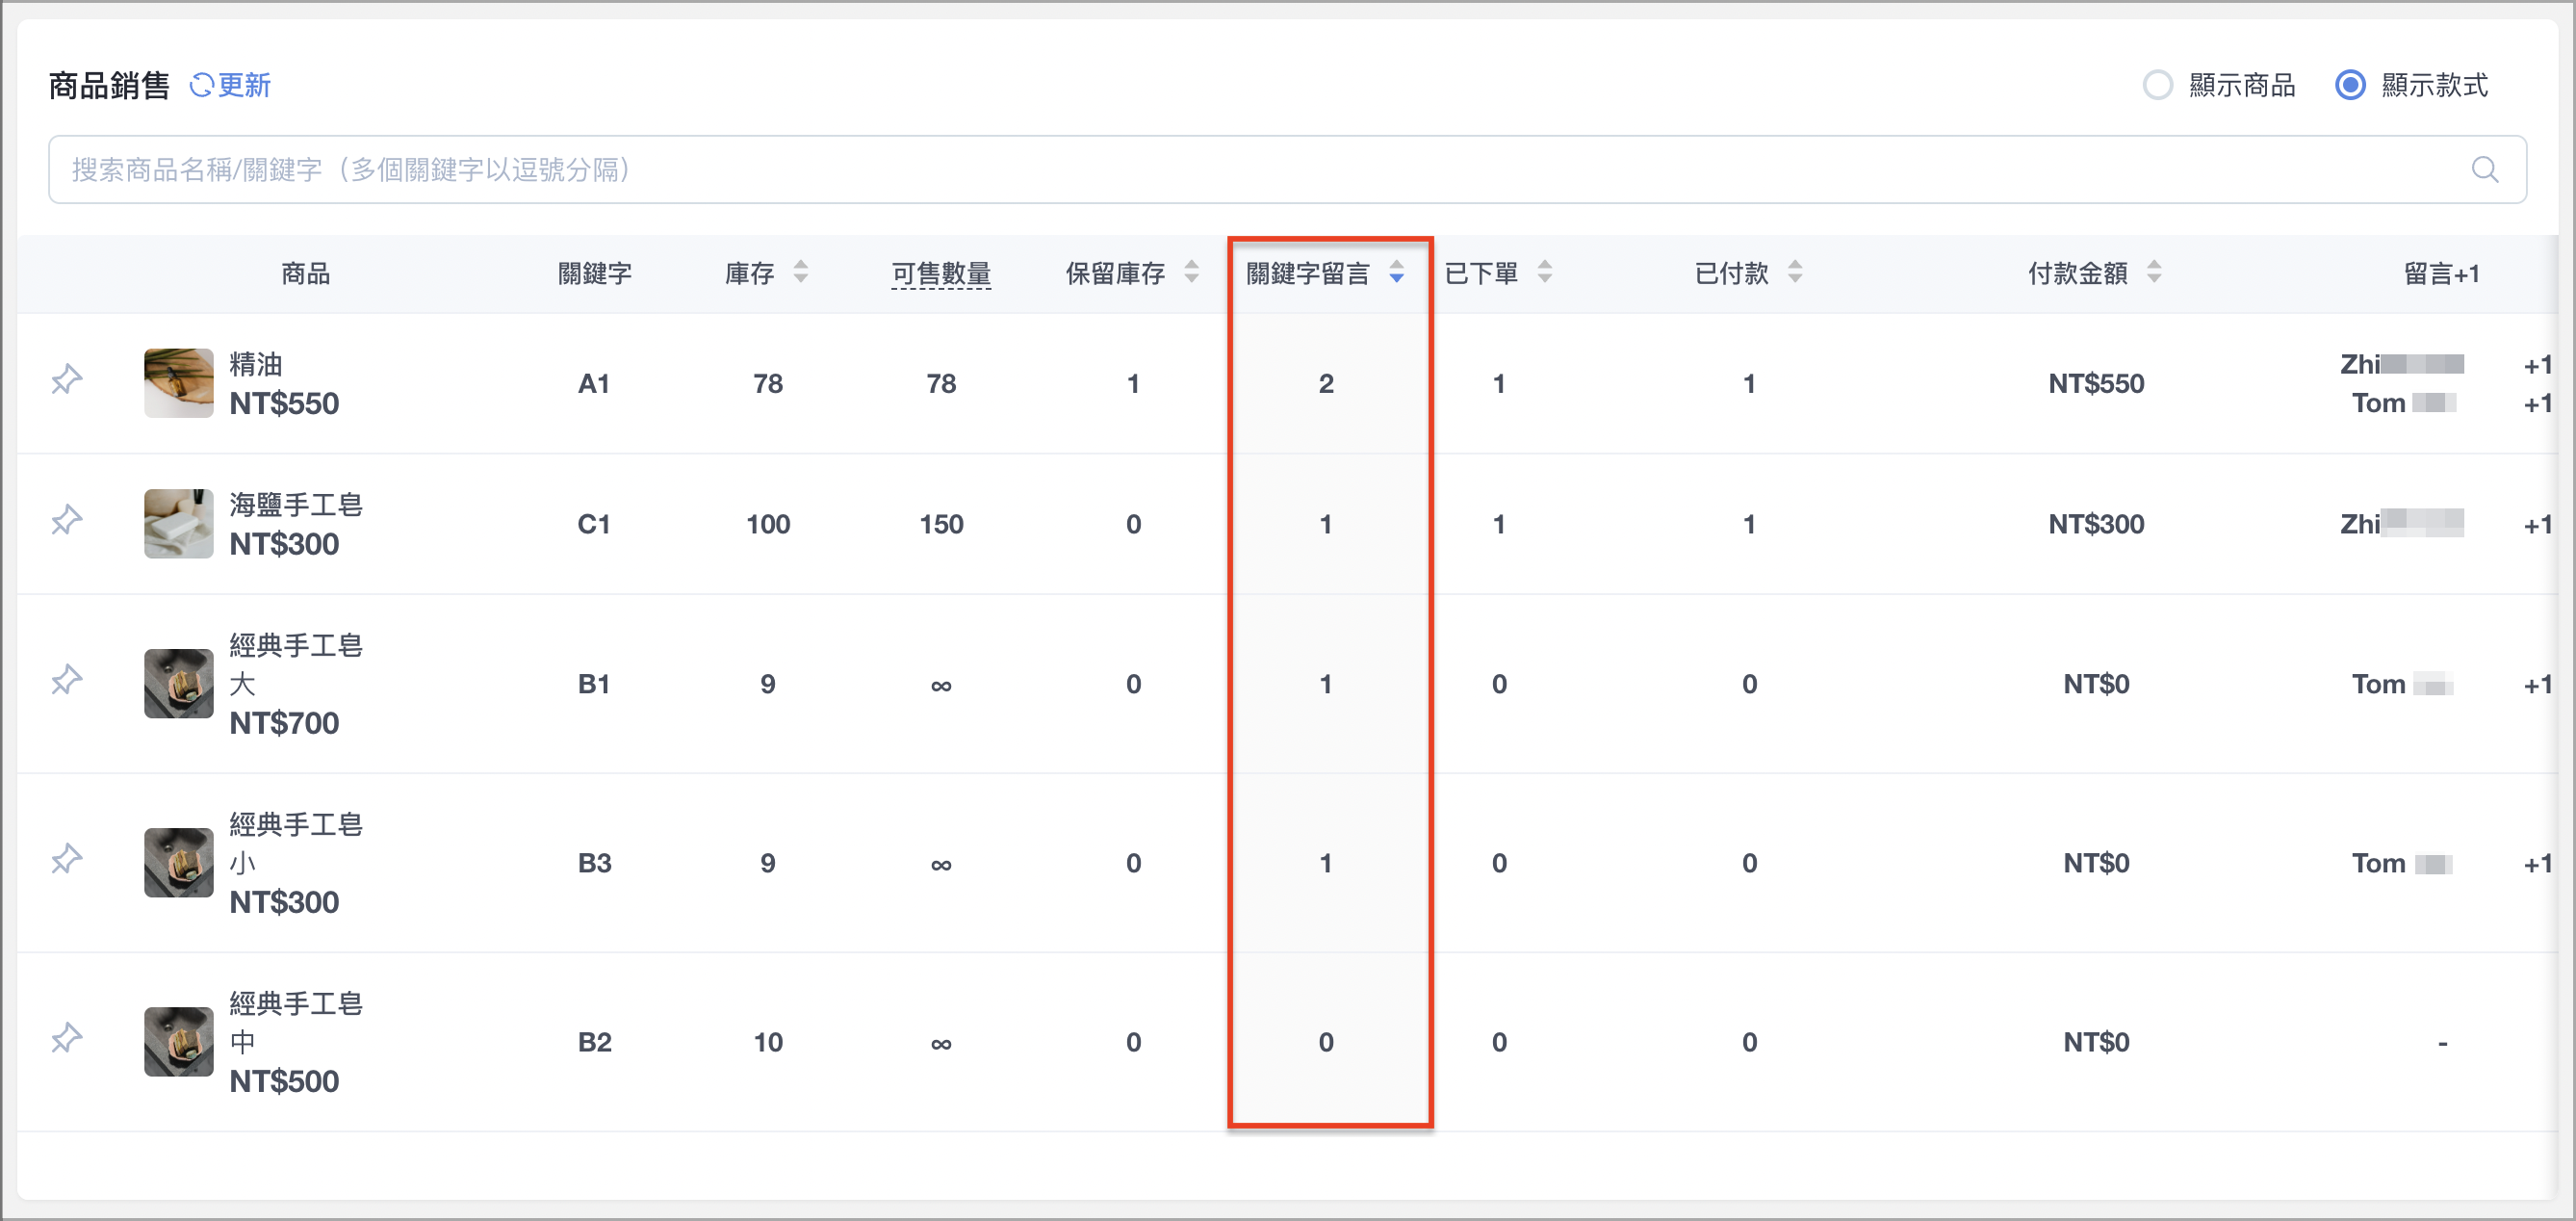Pin the 經典手工皂 小 row
This screenshot has height=1221, width=2576.
tap(66, 859)
